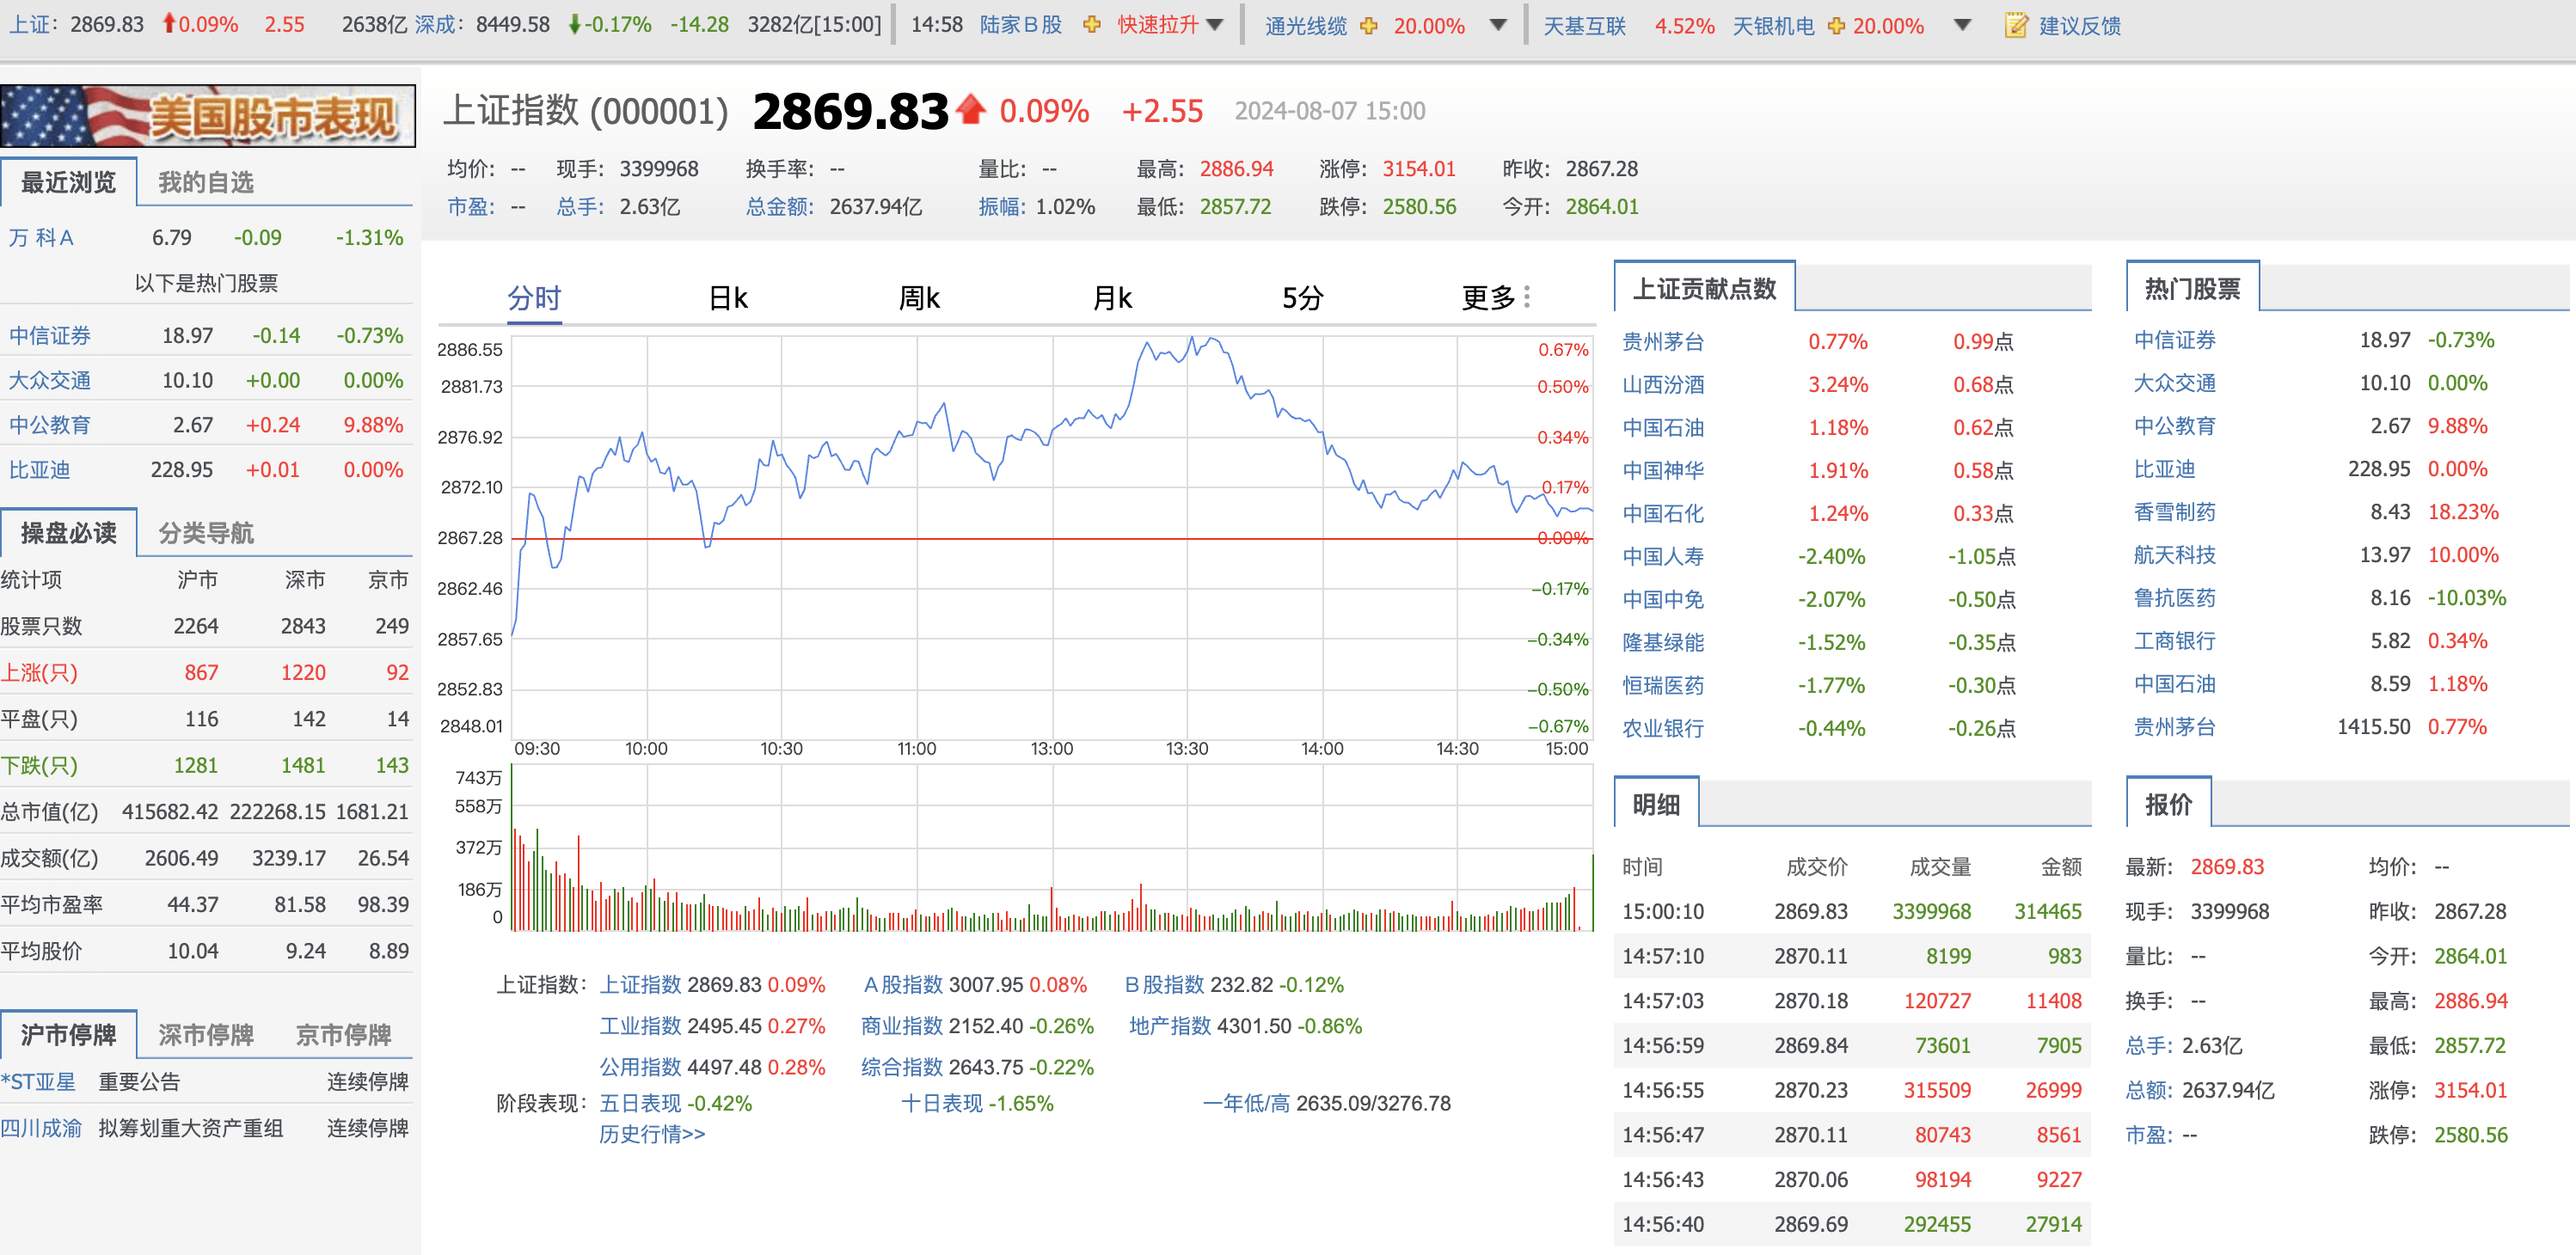Viewport: 2576px width, 1255px height.
Task: Expand the dropdown arrow after 通光线缆 20.00%
Action: [1498, 25]
